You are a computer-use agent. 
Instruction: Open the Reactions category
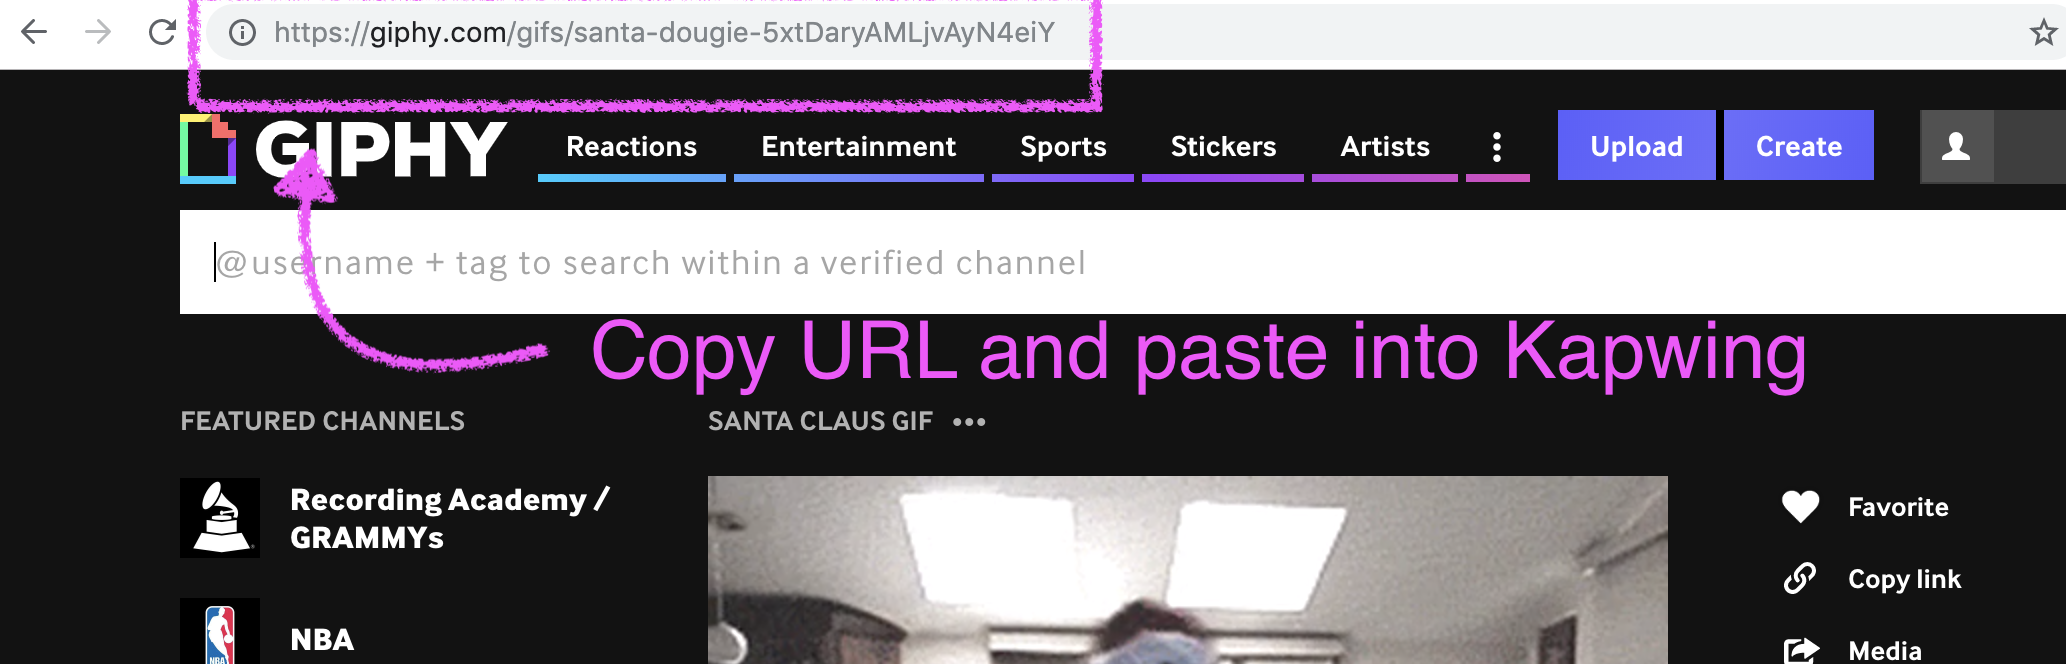pyautogui.click(x=631, y=147)
